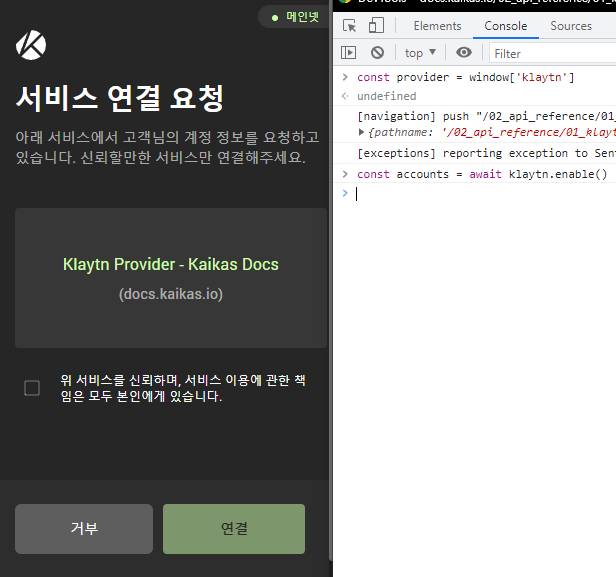Image resolution: width=616 pixels, height=577 pixels.
Task: Click the 연결 connect button
Action: (234, 529)
